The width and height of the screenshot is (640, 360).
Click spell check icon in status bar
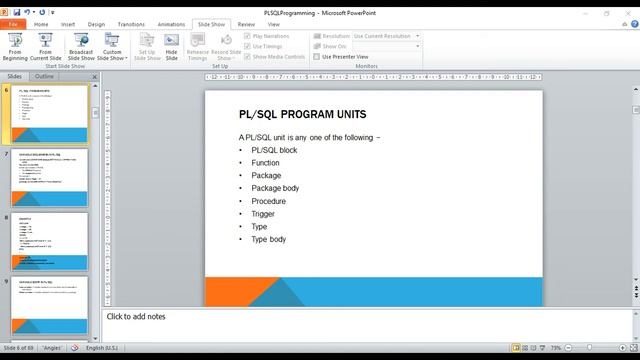pyautogui.click(x=74, y=348)
